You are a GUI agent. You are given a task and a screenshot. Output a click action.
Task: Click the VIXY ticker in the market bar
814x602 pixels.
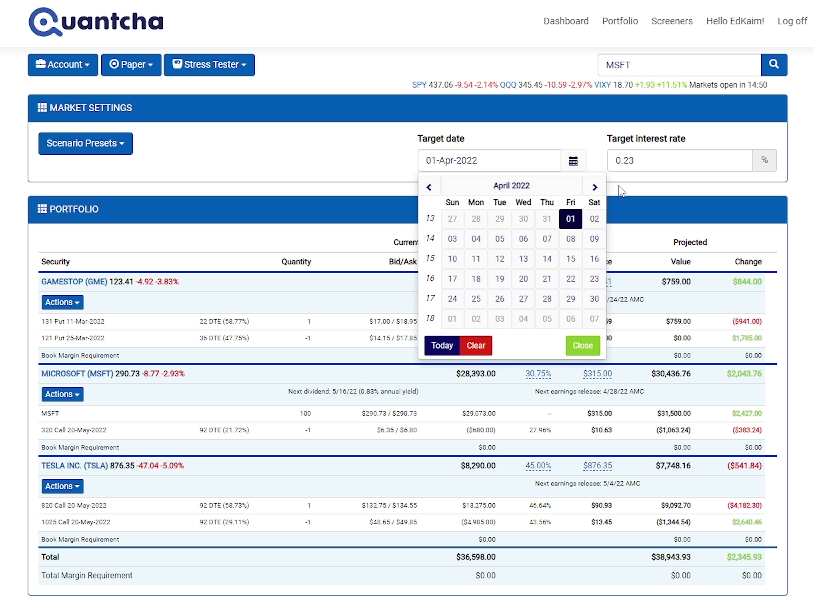pyautogui.click(x=602, y=85)
